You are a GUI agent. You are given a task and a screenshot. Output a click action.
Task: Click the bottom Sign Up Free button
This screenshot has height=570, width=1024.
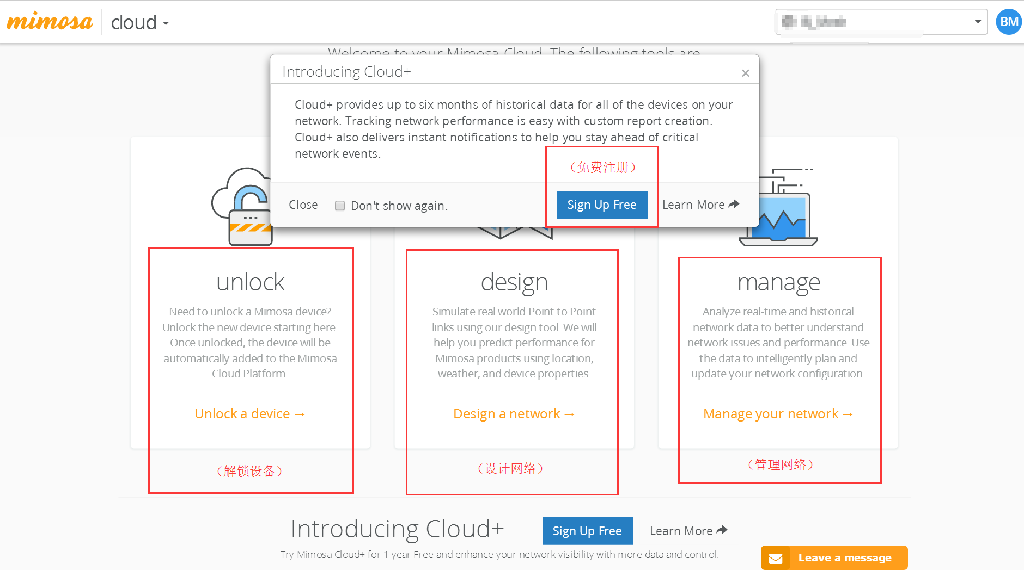tap(587, 531)
